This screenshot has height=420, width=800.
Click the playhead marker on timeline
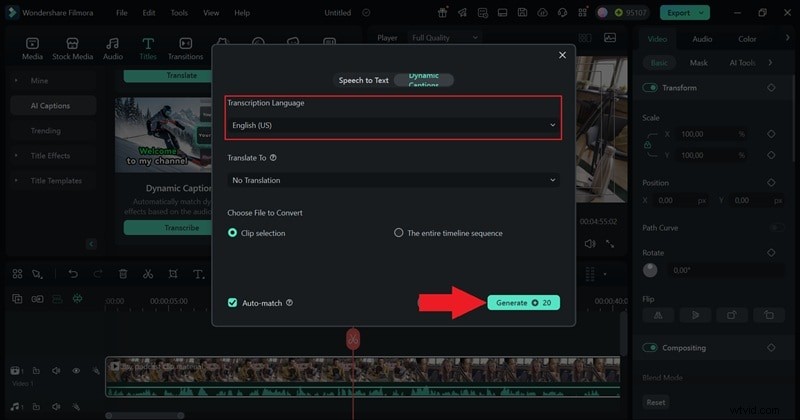tap(353, 339)
